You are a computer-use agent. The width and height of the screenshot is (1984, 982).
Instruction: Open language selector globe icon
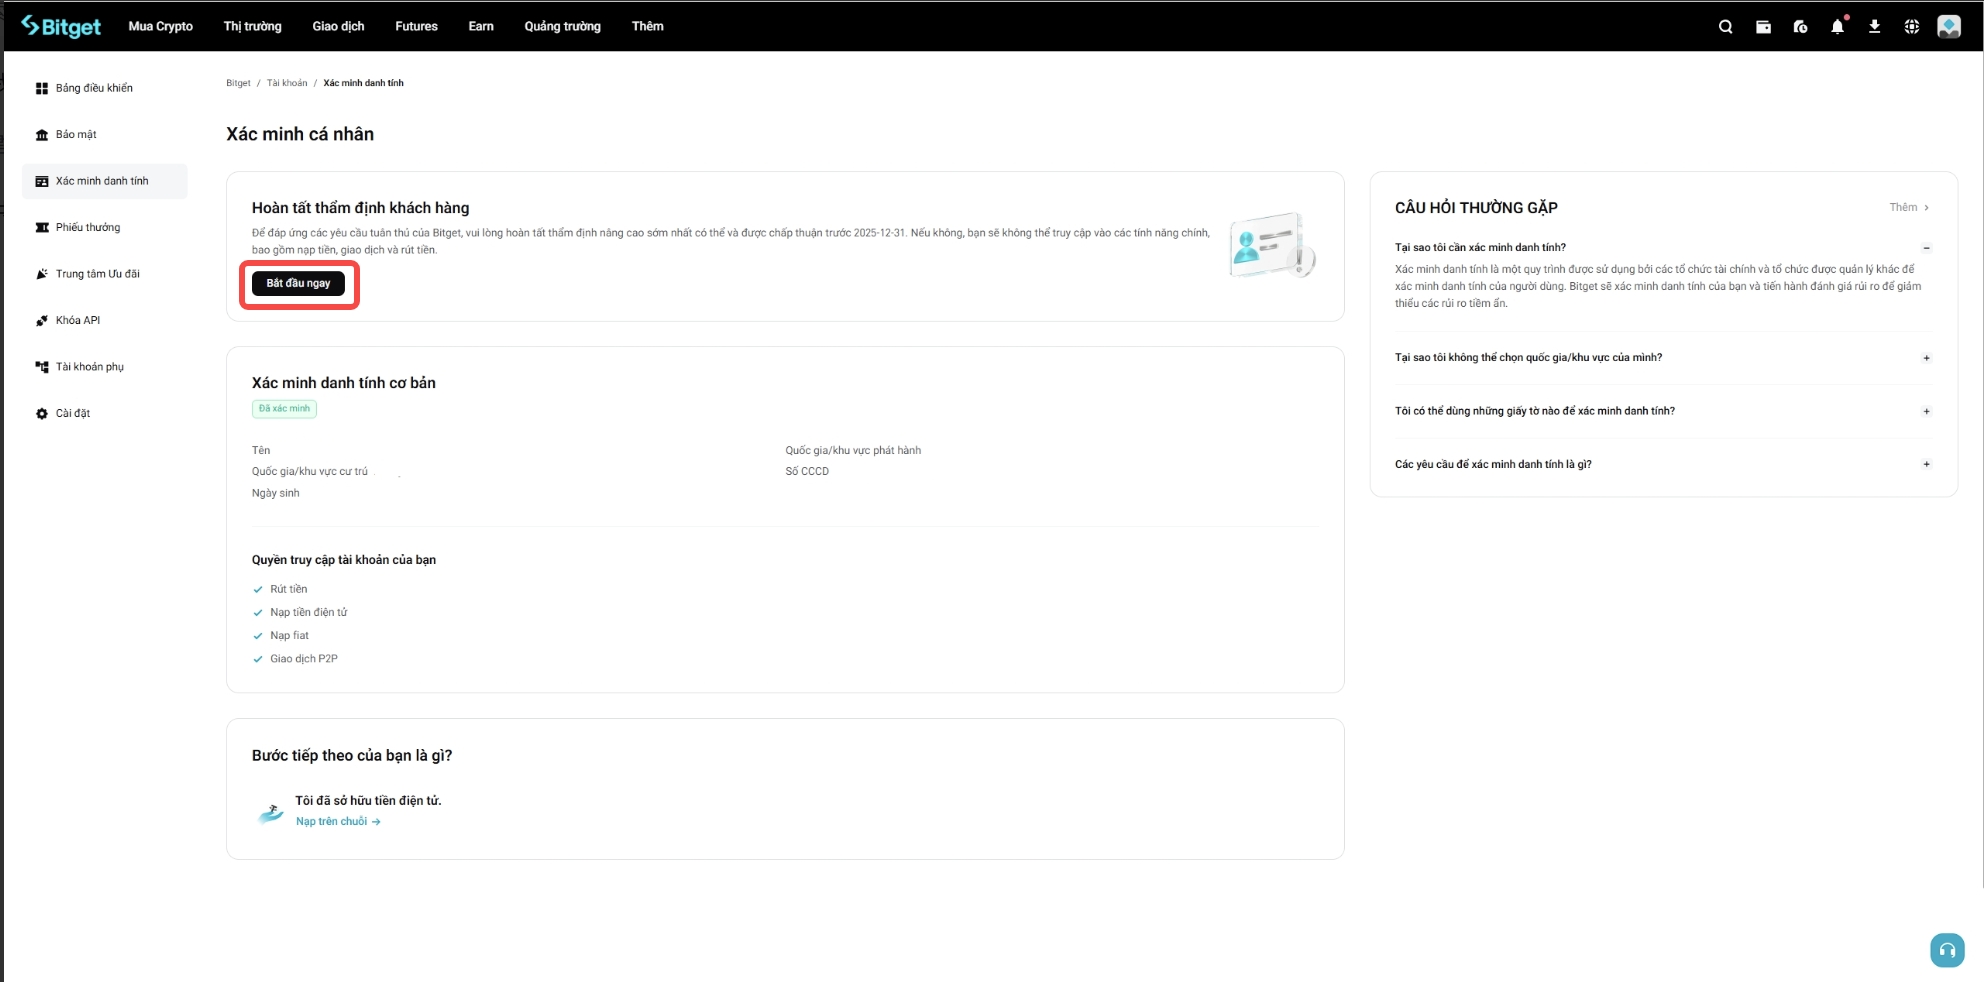tap(1911, 26)
